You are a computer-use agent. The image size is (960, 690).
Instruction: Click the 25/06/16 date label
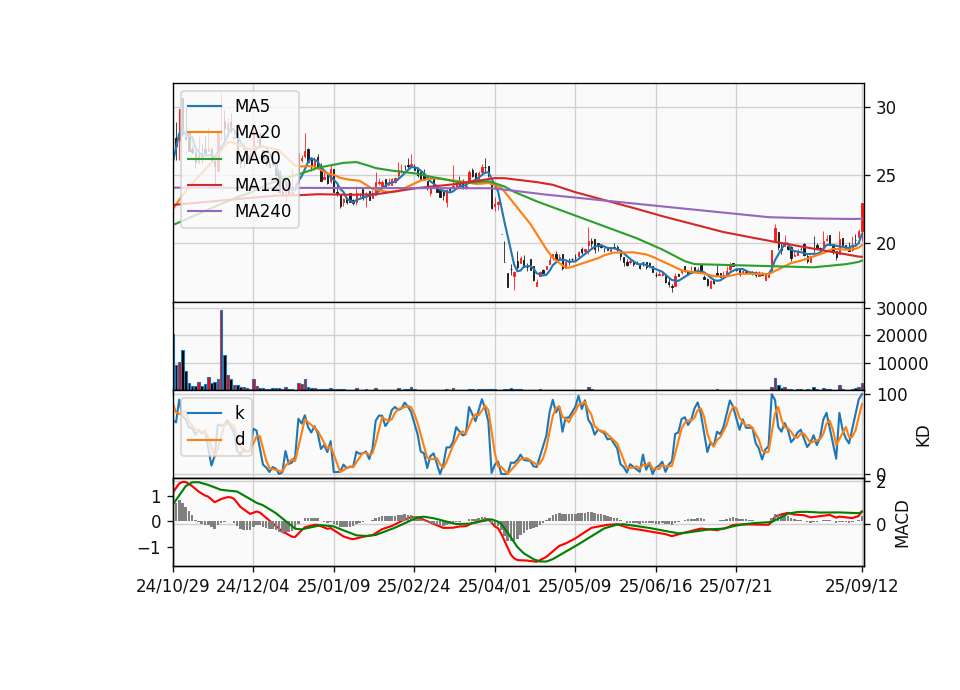(x=656, y=586)
